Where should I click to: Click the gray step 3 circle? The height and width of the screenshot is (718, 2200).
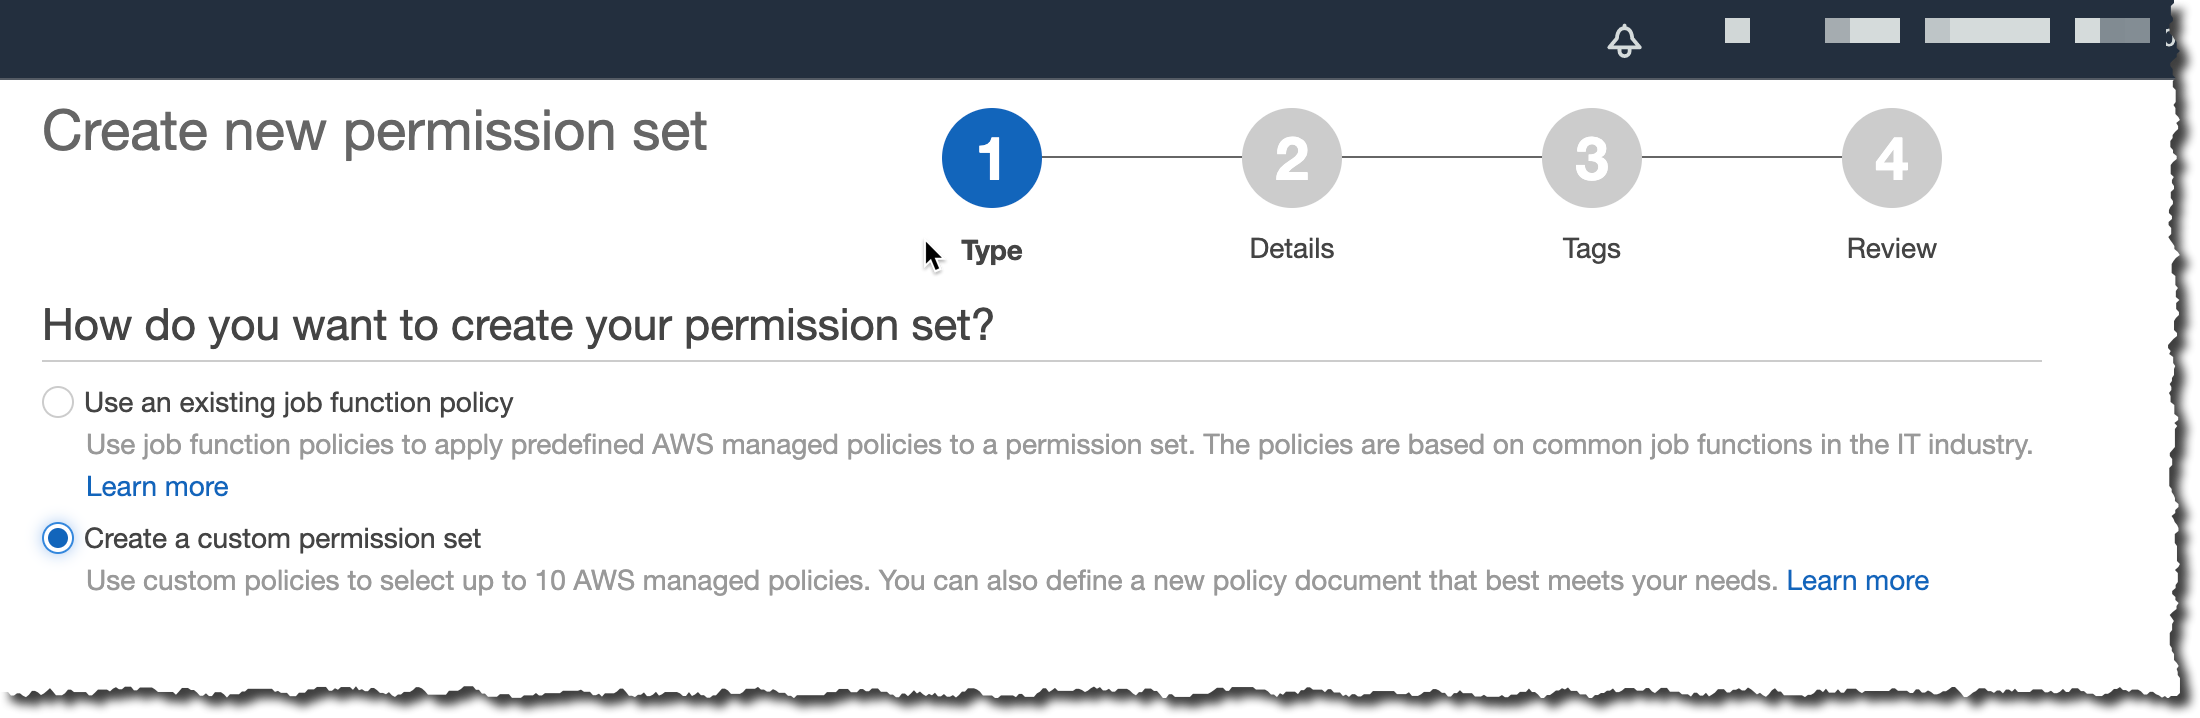[x=1591, y=158]
